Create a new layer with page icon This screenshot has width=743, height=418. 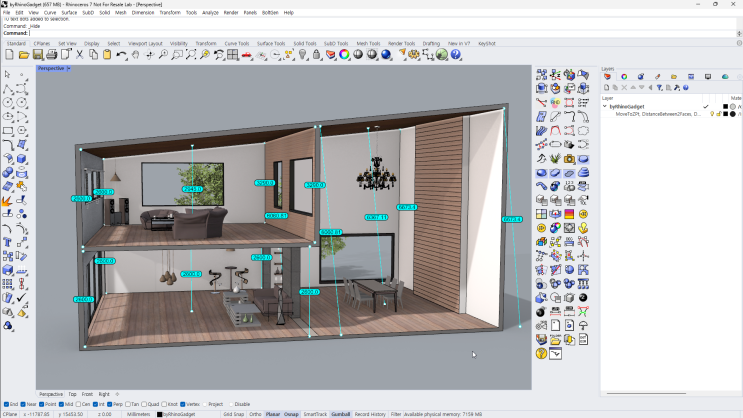coord(607,88)
